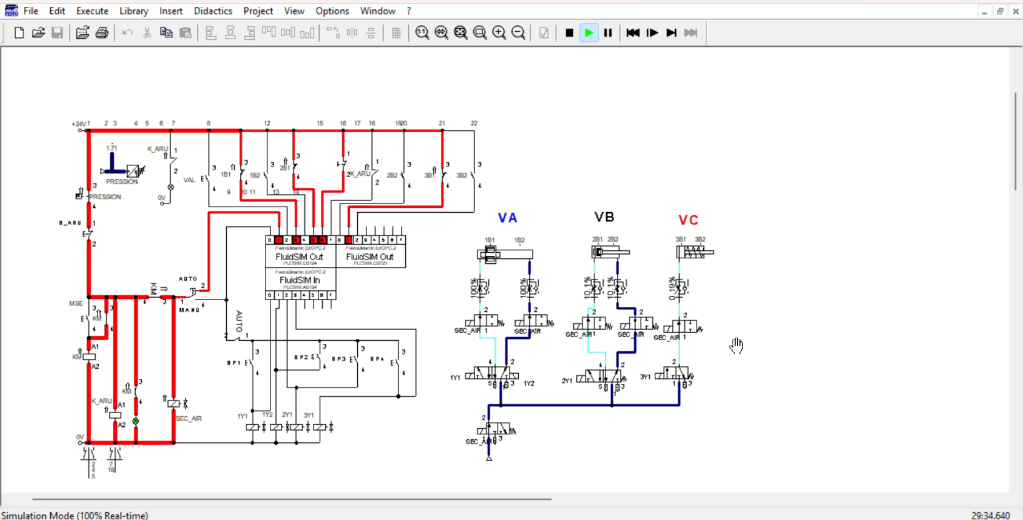Return to the previous zoom view
The image size is (1023, 520).
442,33
